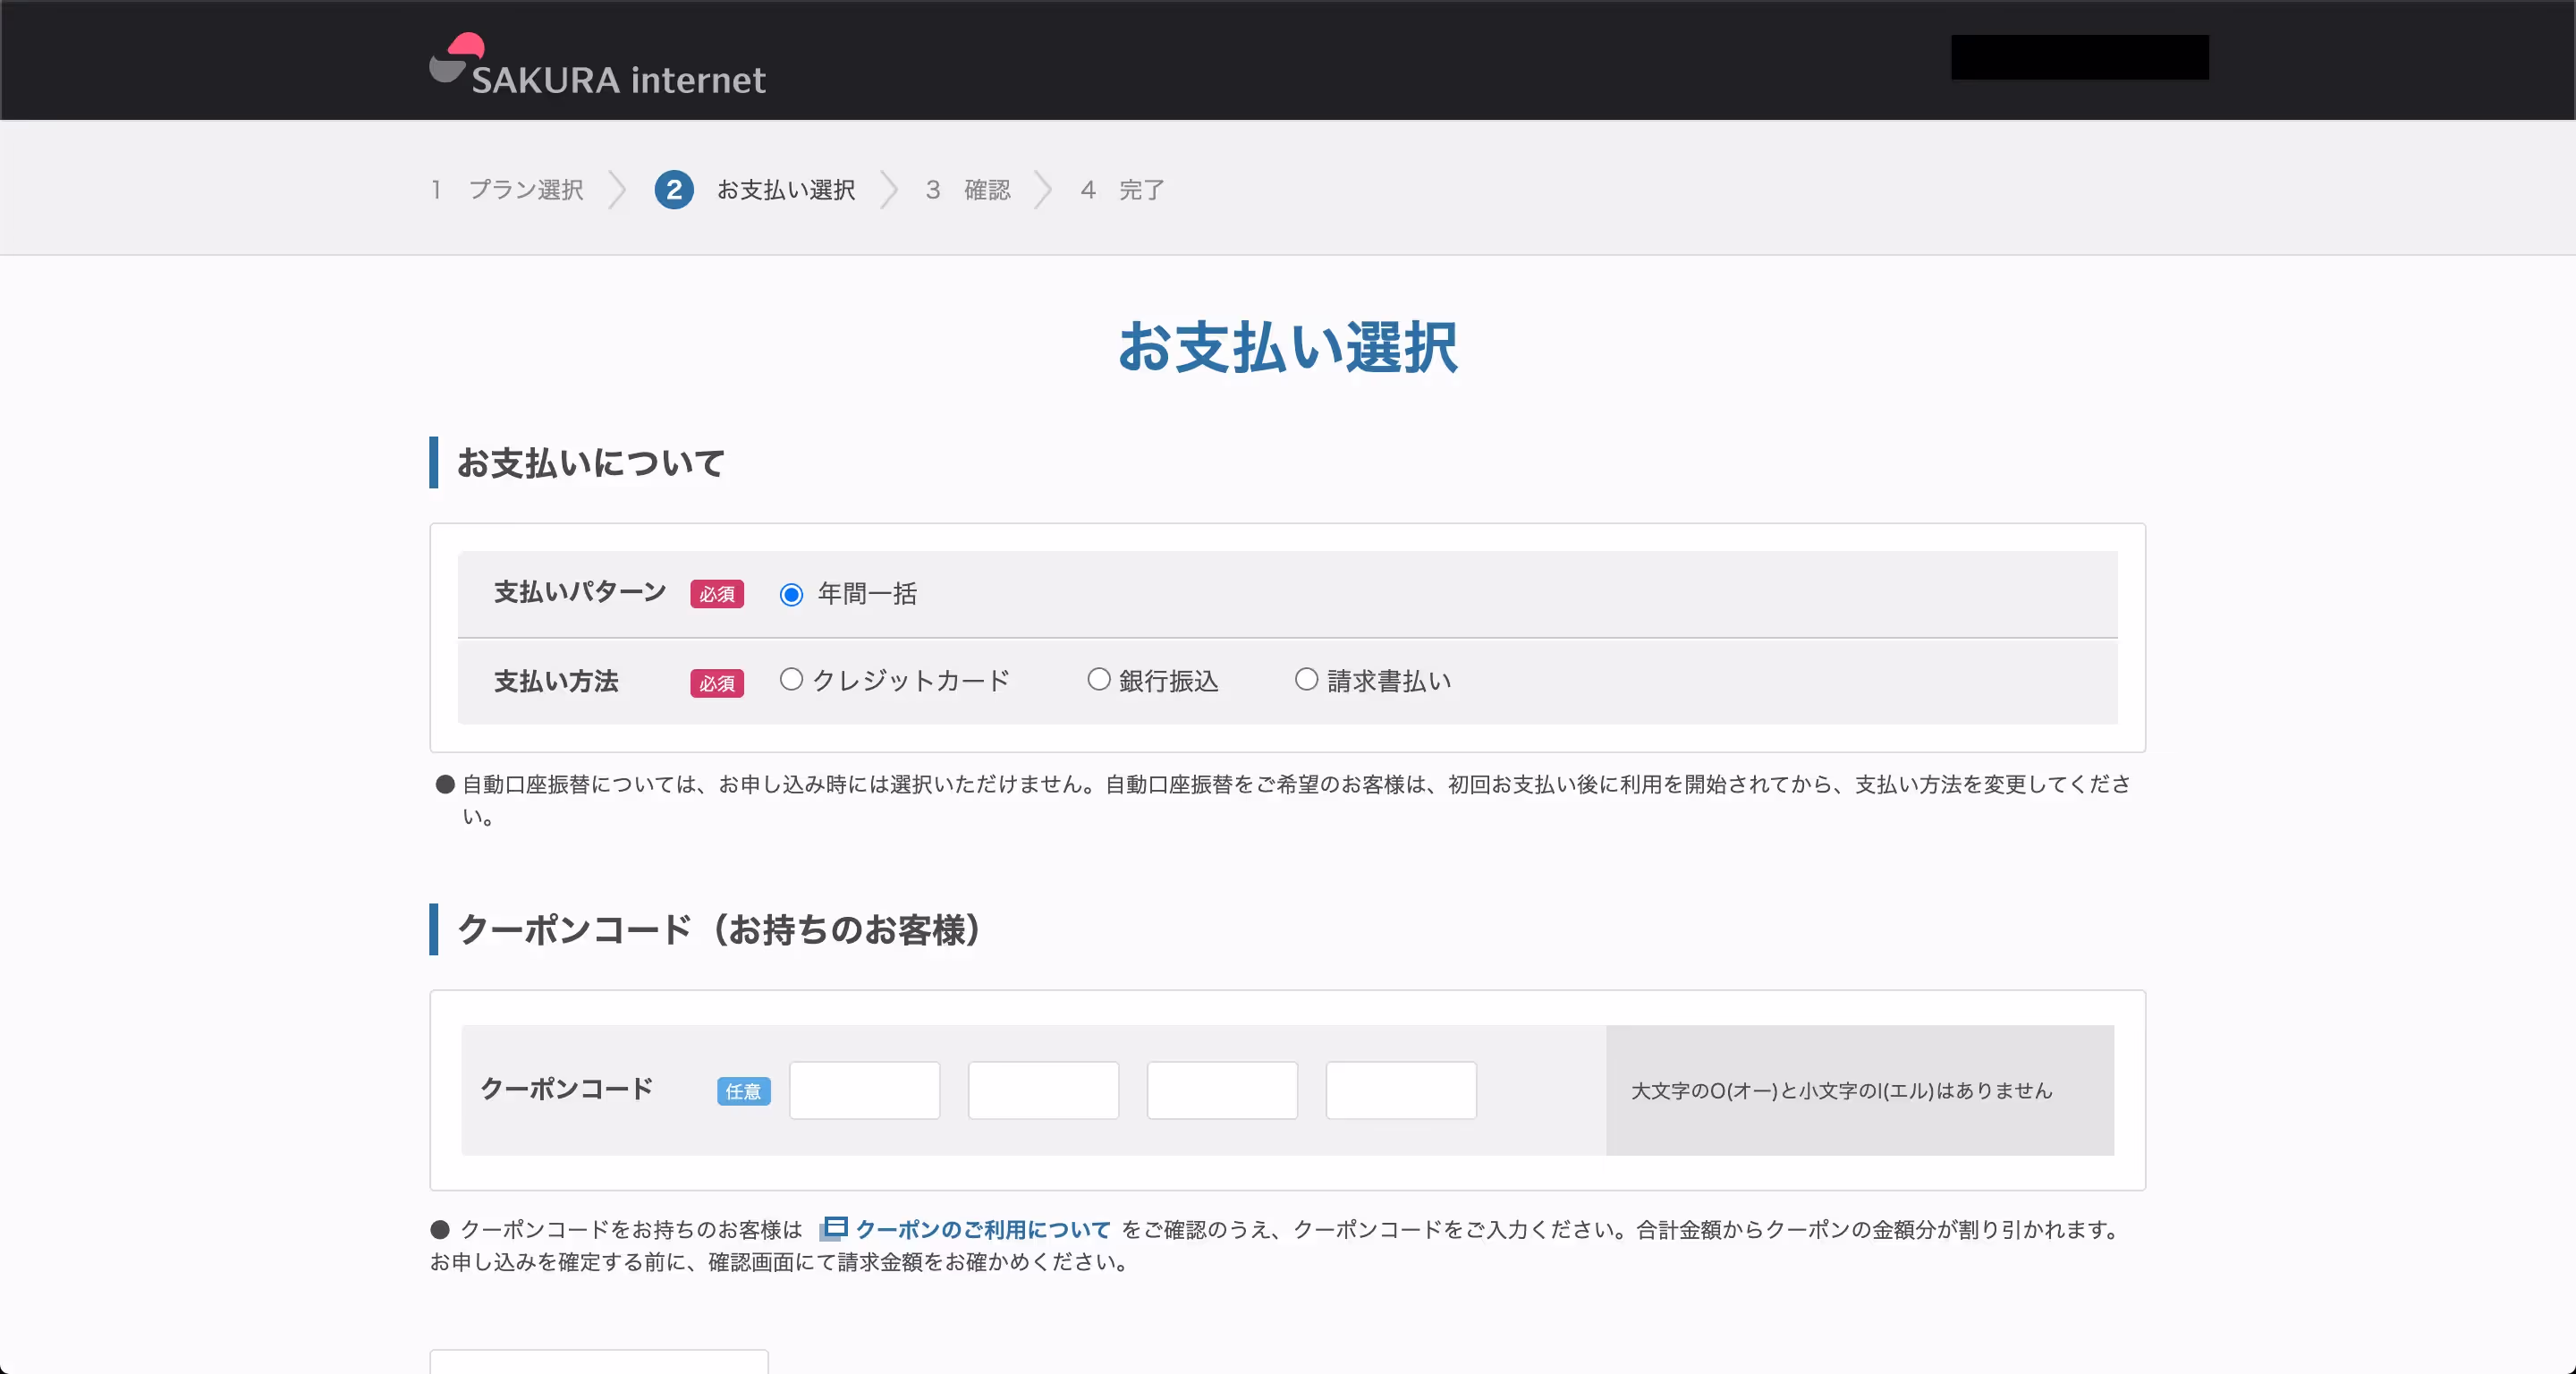
Task: Choose 銀行振込 as payment method
Action: coord(1099,680)
